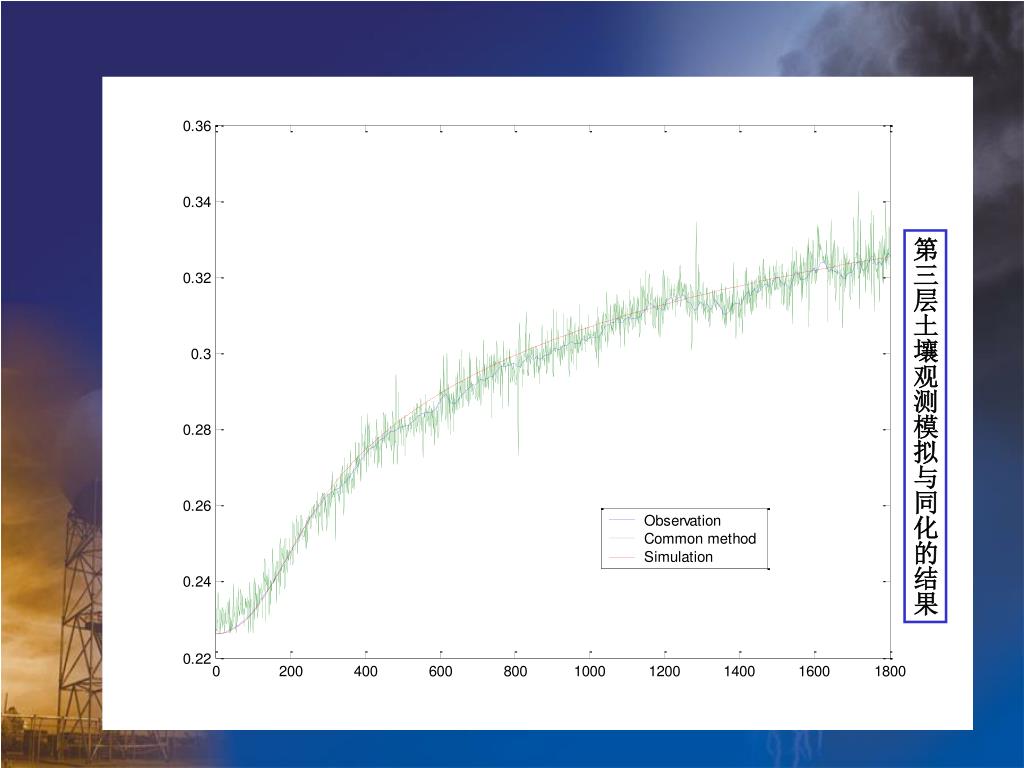Click x-axis label 1000

(590, 671)
